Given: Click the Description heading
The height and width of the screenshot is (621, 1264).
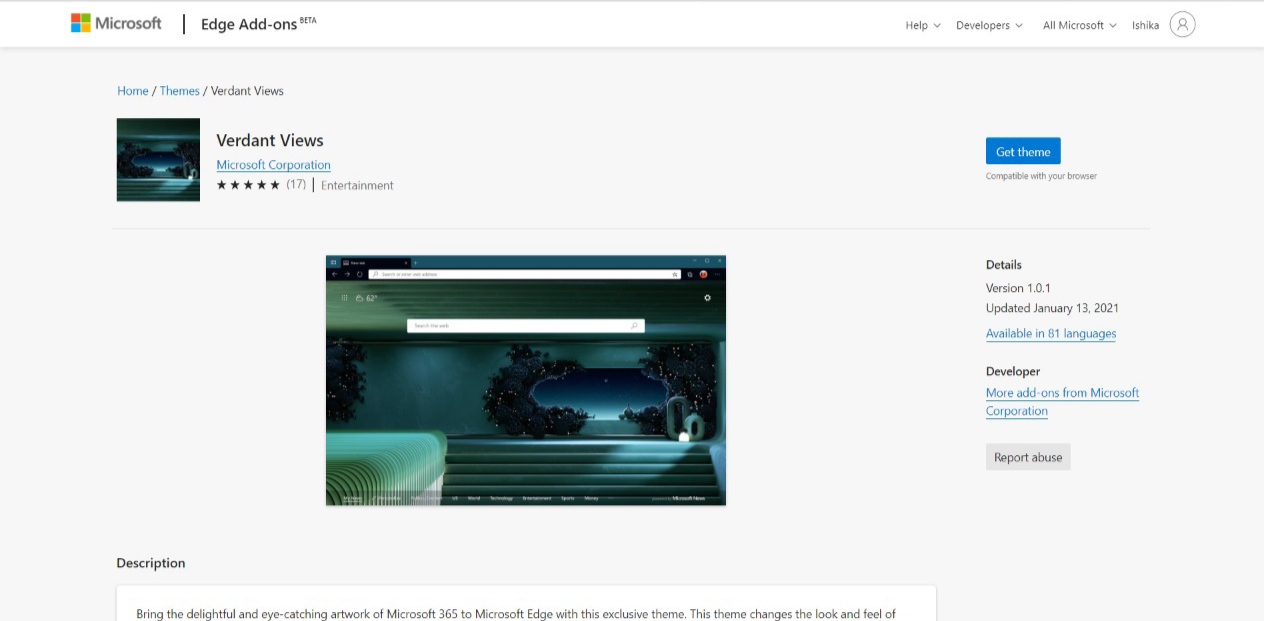Looking at the screenshot, I should 151,563.
